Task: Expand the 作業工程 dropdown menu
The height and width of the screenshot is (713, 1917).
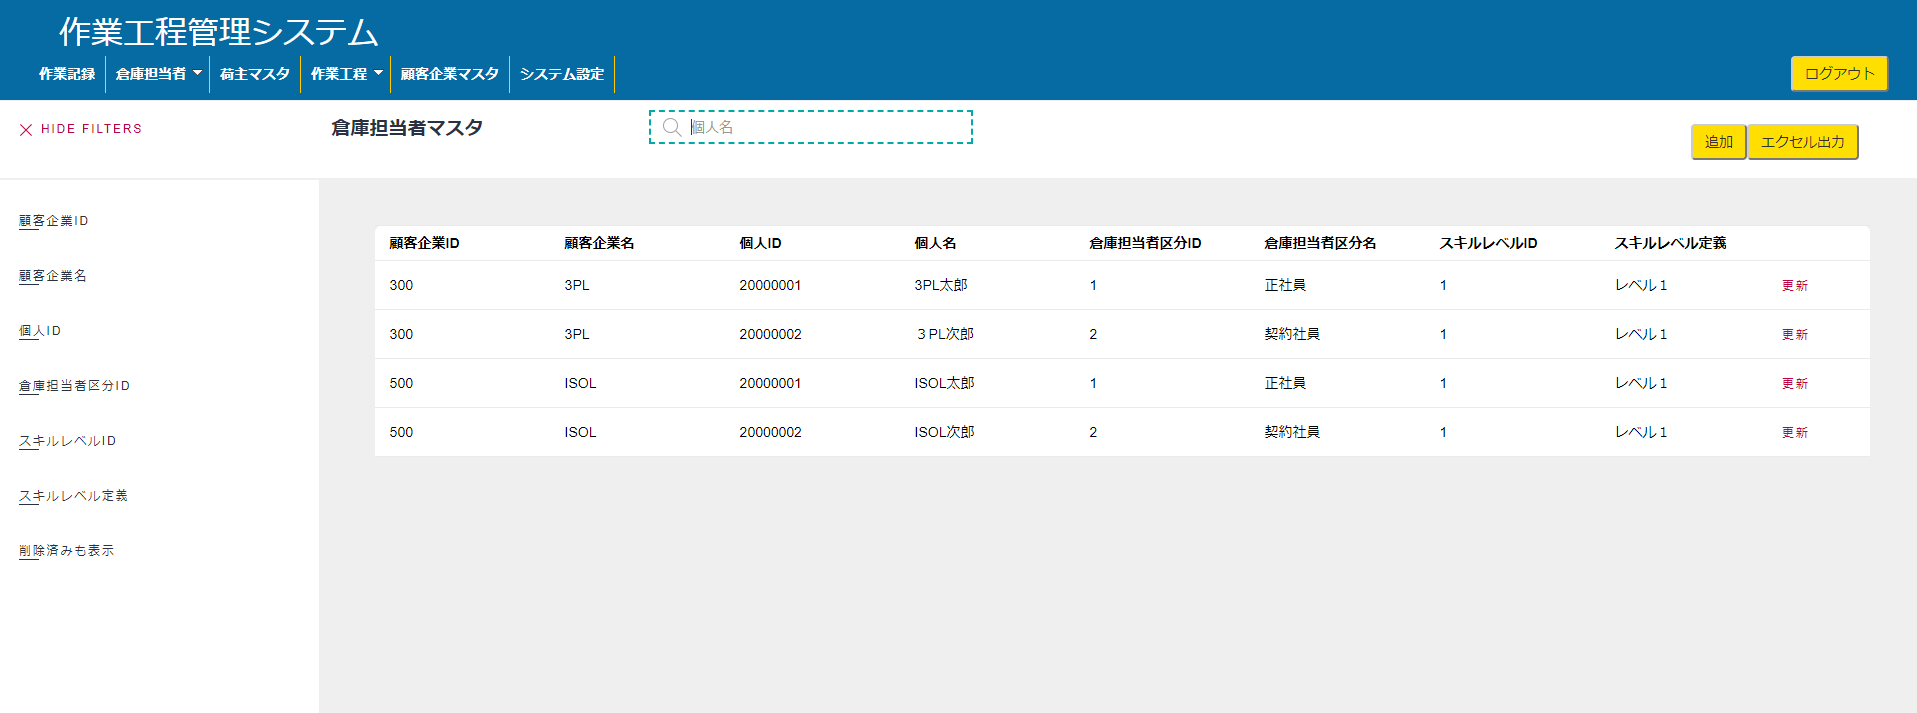Action: 346,74
